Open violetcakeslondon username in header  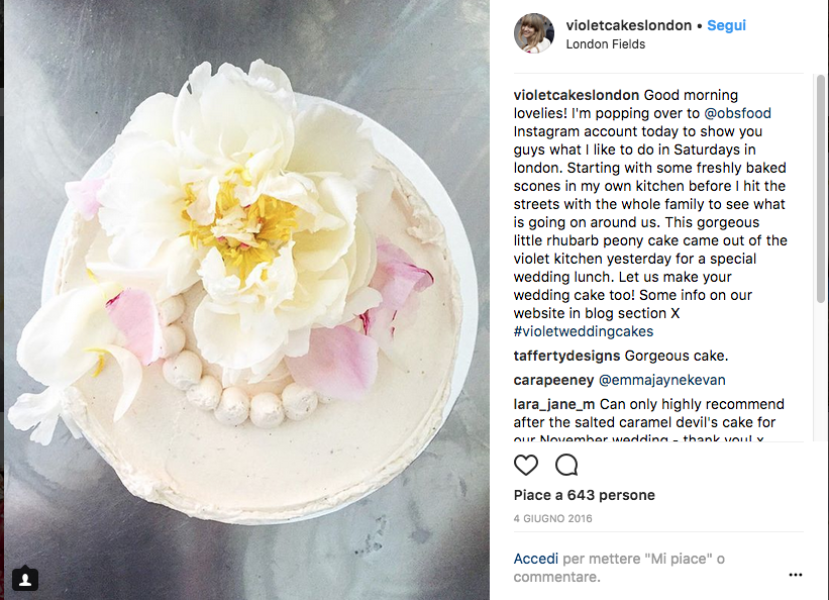pyautogui.click(x=629, y=25)
